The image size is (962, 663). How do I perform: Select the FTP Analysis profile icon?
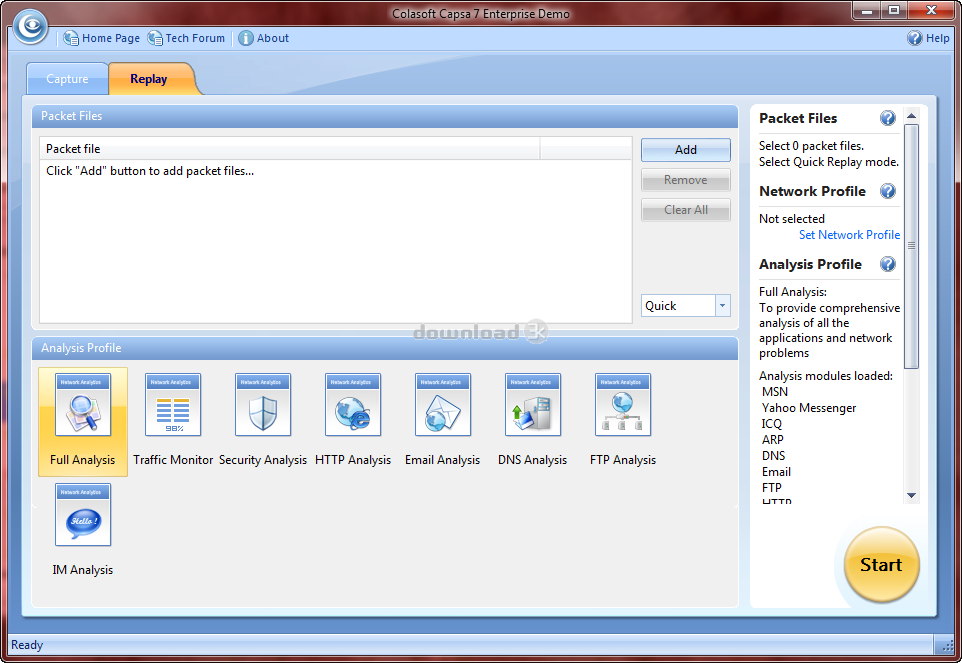(623, 405)
